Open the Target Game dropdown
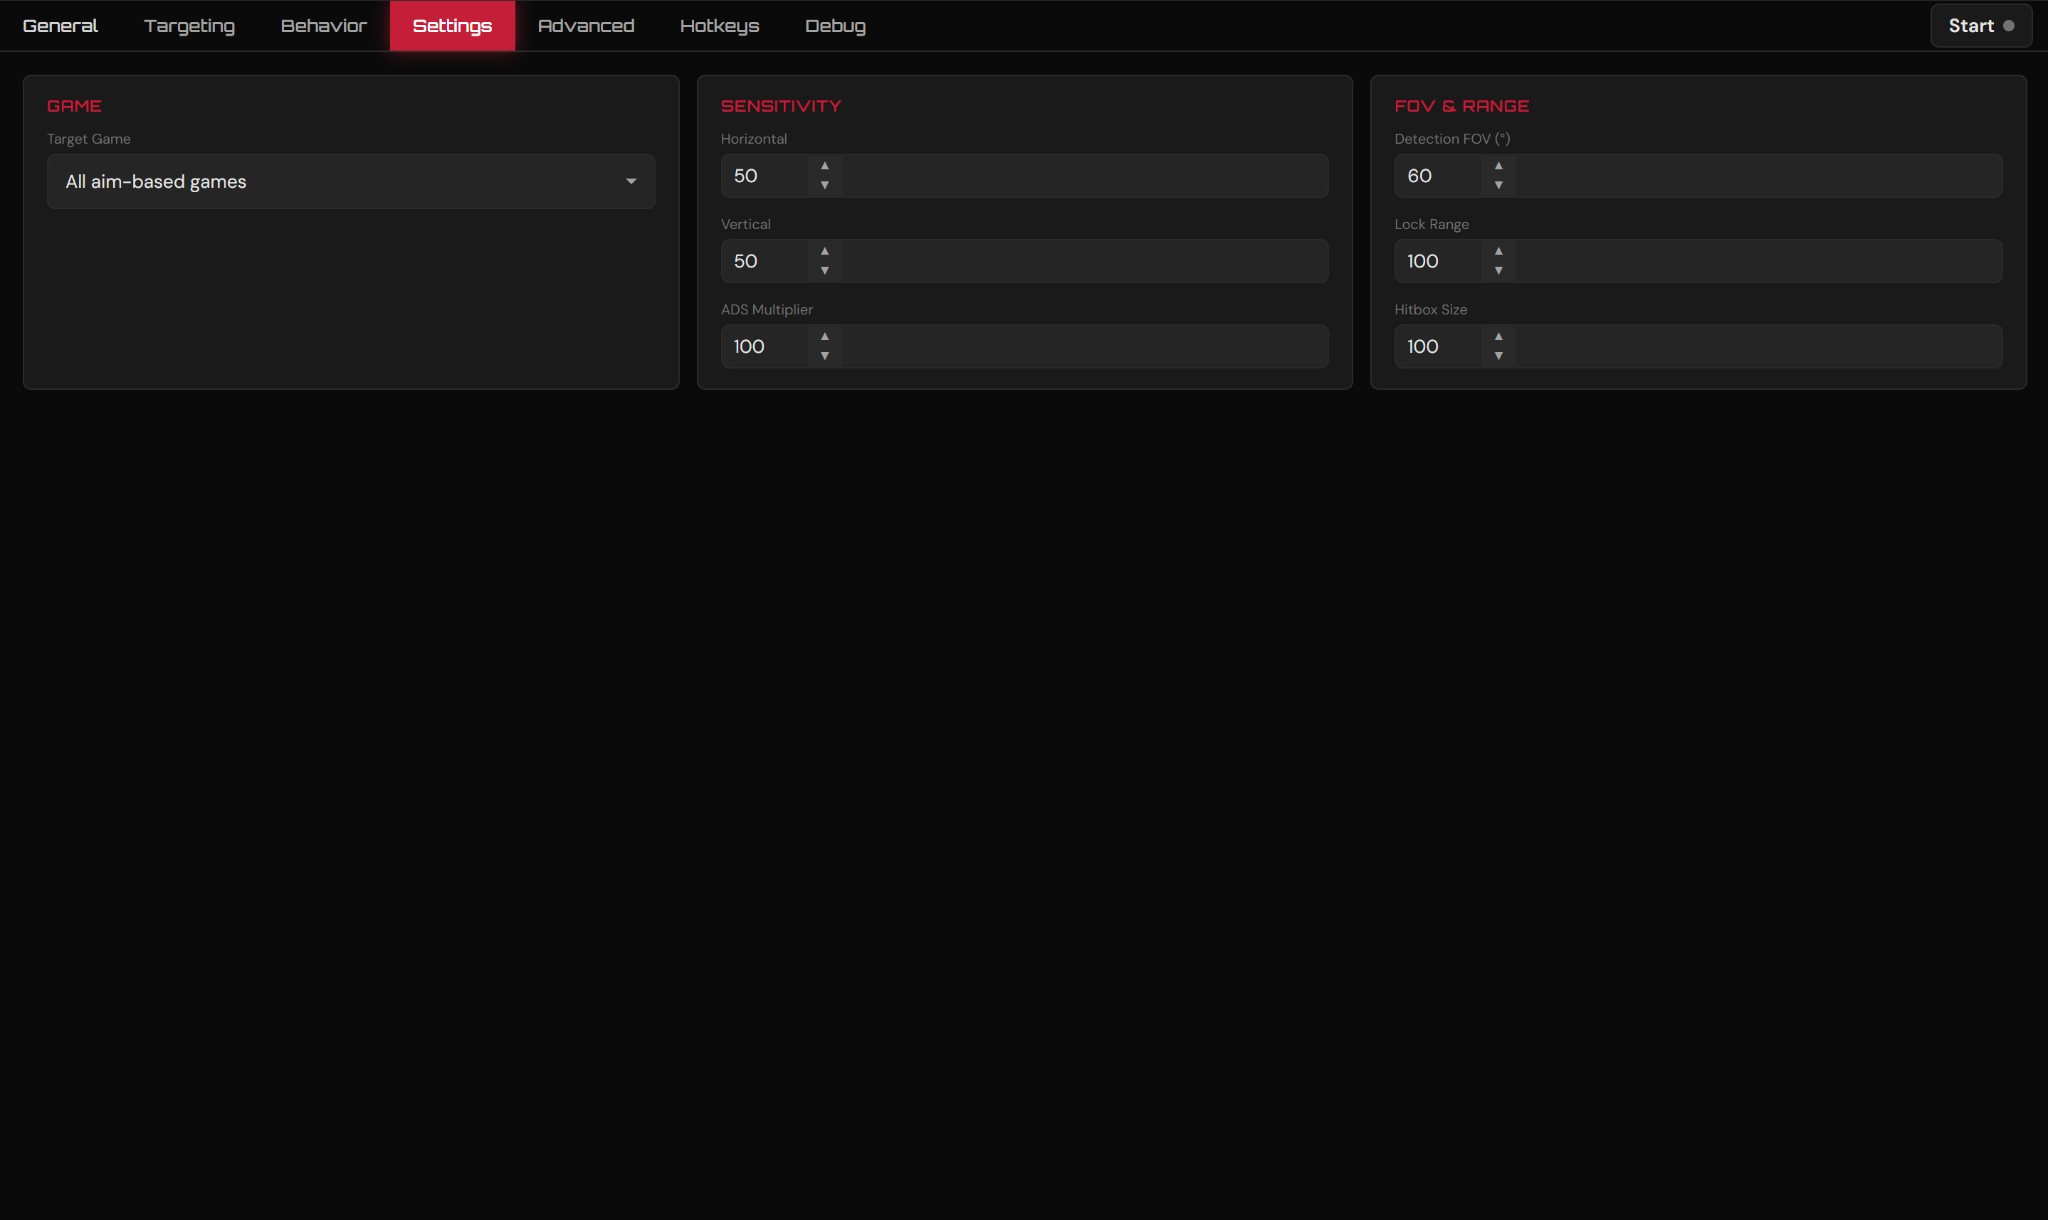The height and width of the screenshot is (1220, 2048). click(630, 181)
